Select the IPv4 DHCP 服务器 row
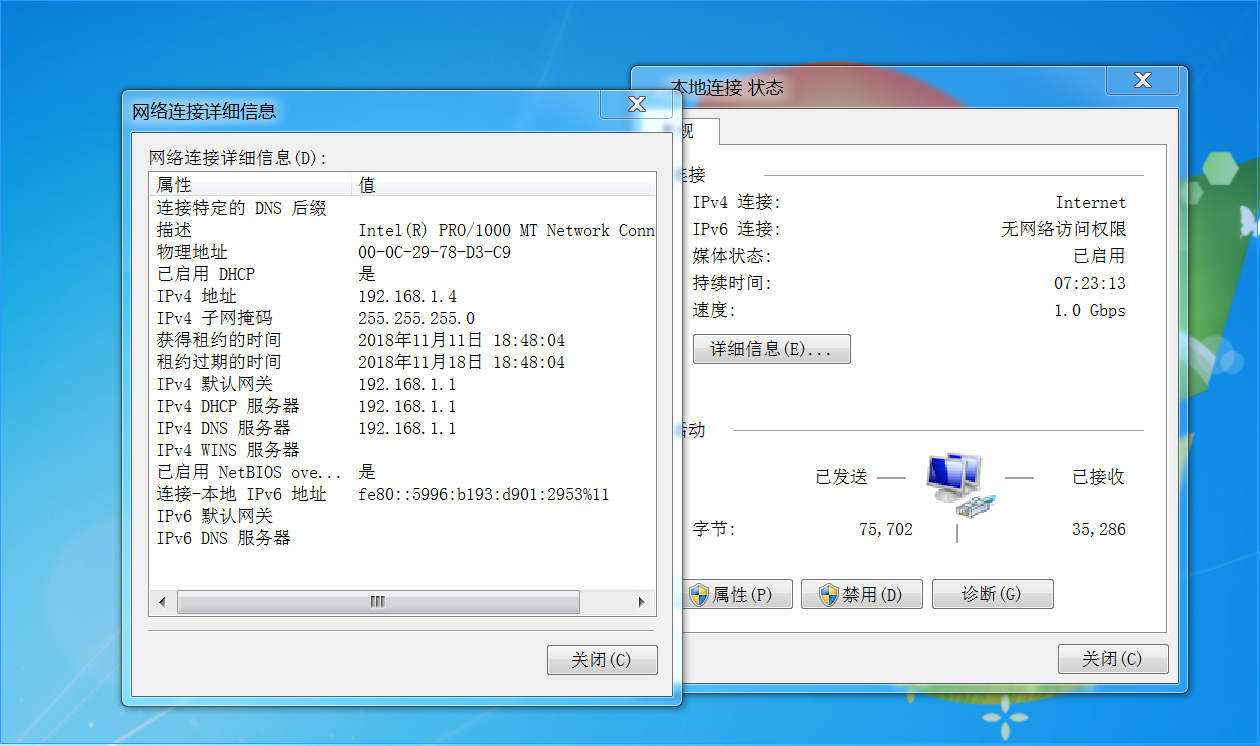Screen dimensions: 1260x746 [x=402, y=406]
